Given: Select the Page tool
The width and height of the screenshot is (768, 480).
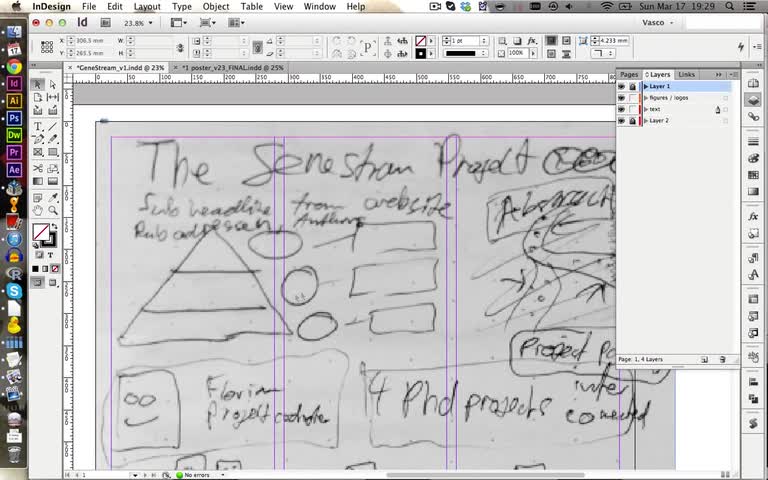Looking at the screenshot, I should [x=38, y=97].
